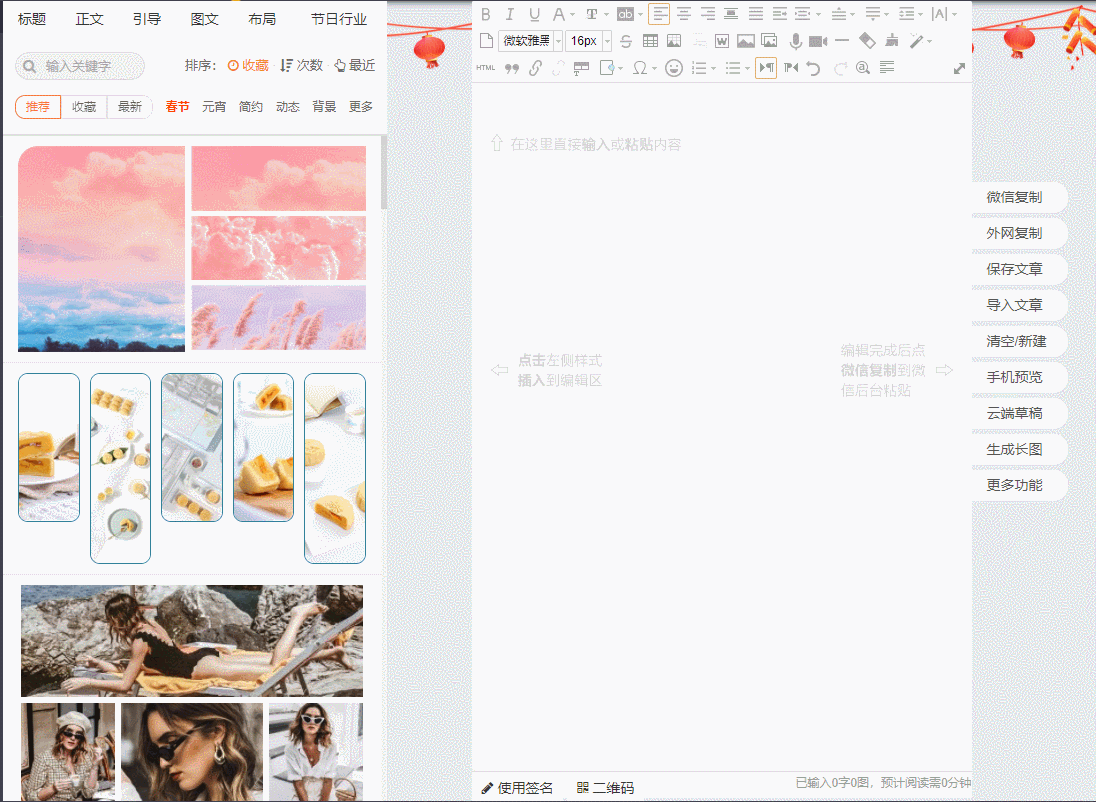Switch to the 最新 filter option
This screenshot has width=1096, height=802.
[x=130, y=107]
